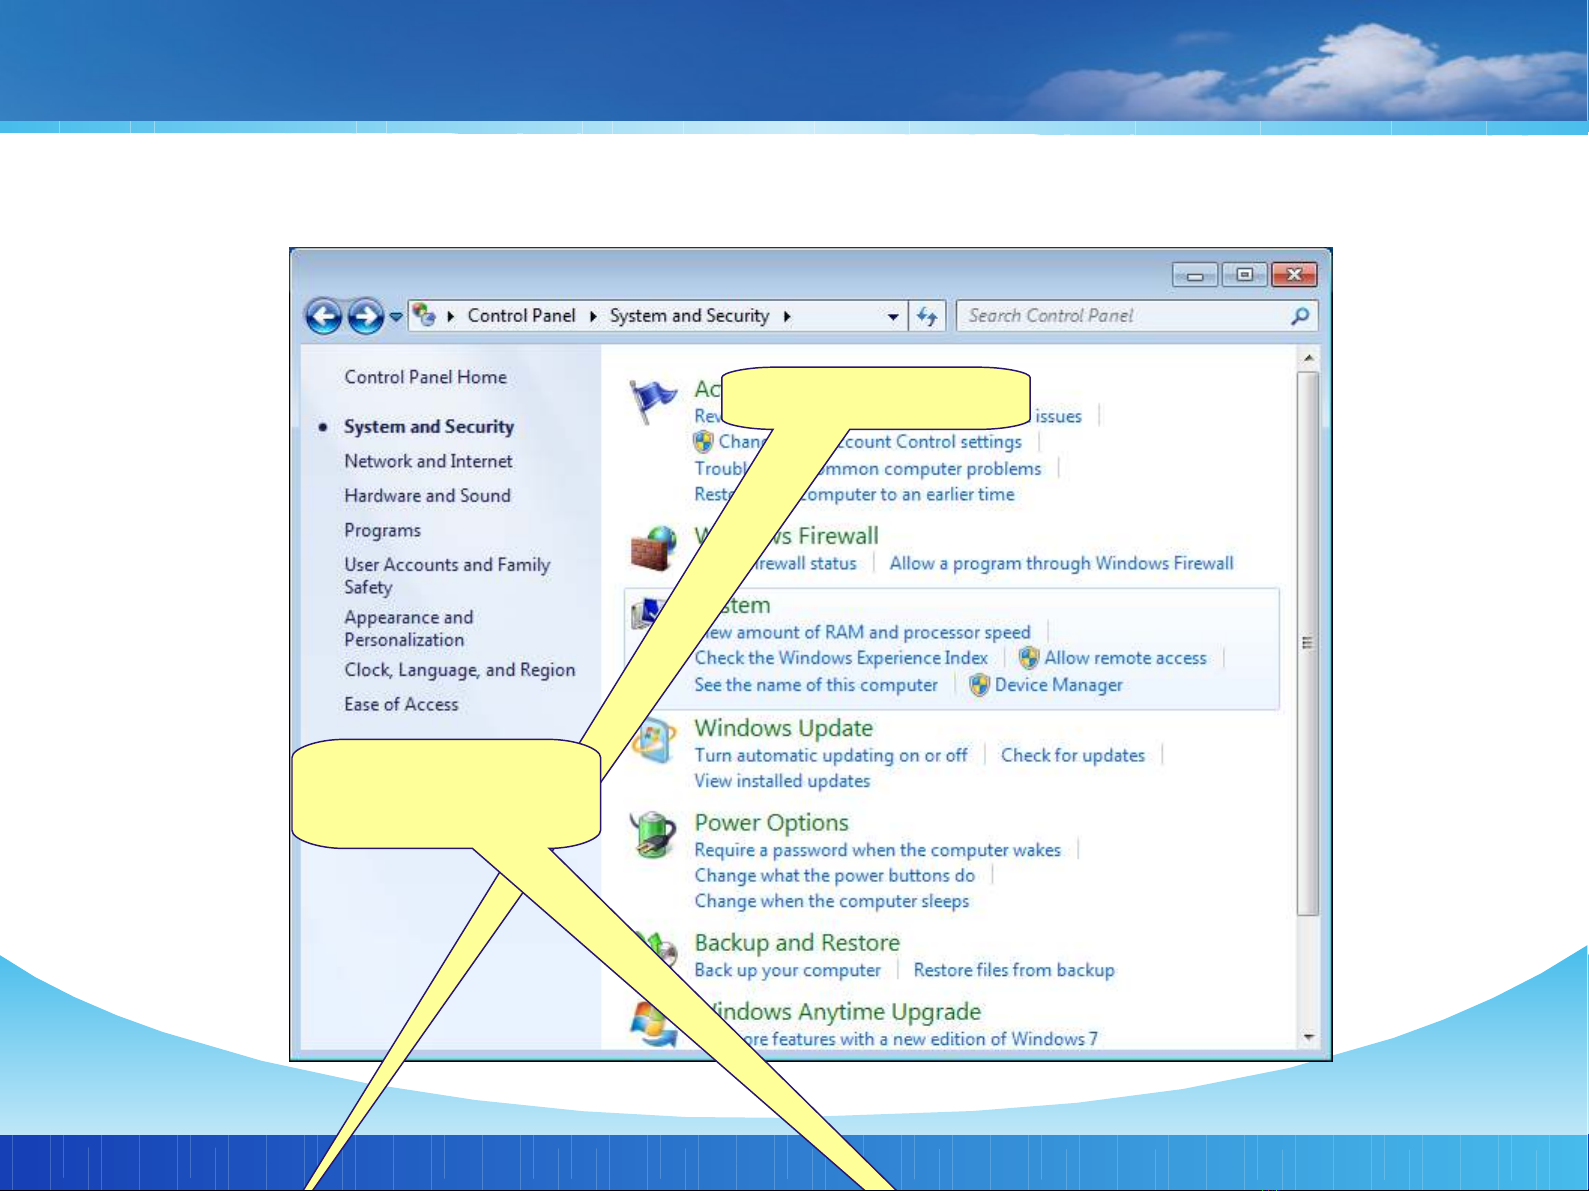Open the address bar history dropdown
1589x1191 pixels.
[x=893, y=316]
